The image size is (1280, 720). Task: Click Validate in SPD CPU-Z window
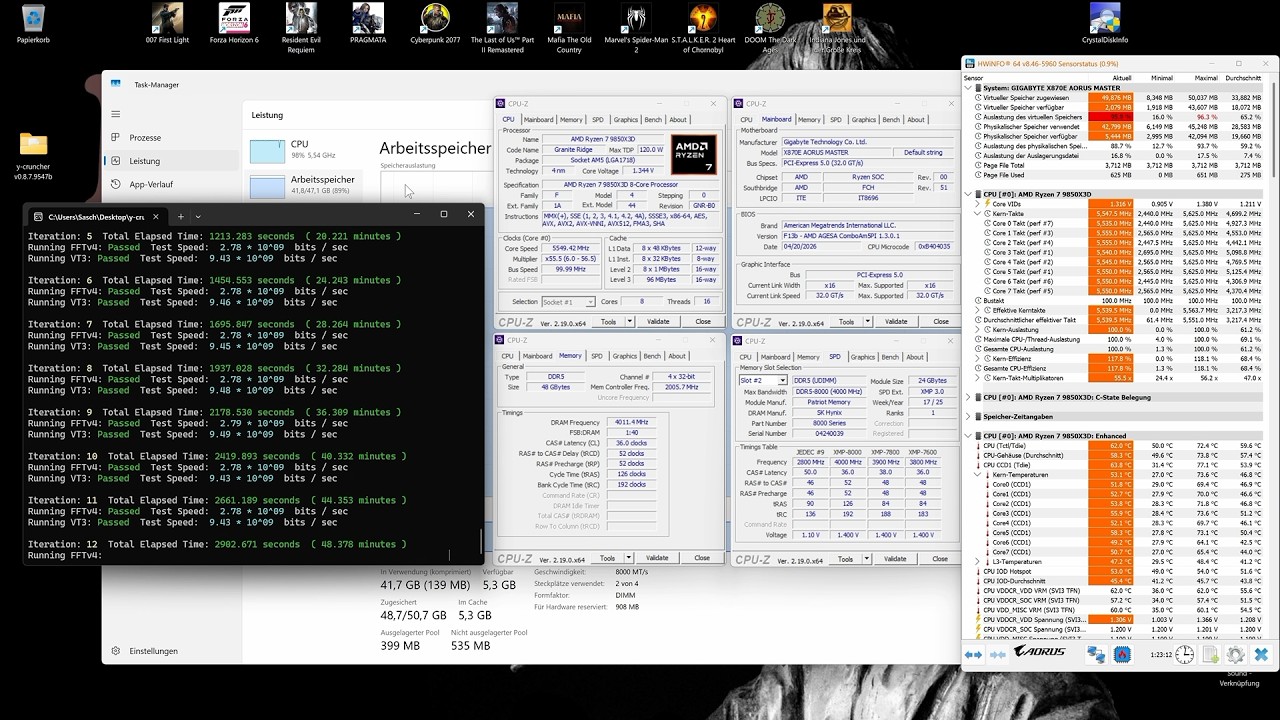pyautogui.click(x=895, y=559)
